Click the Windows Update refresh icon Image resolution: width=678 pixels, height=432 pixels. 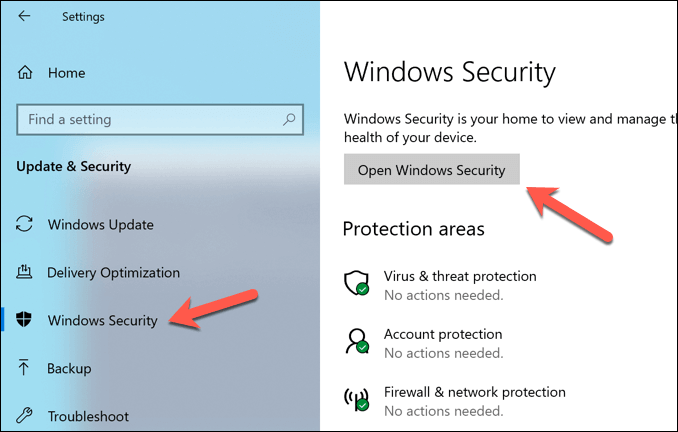pos(25,224)
